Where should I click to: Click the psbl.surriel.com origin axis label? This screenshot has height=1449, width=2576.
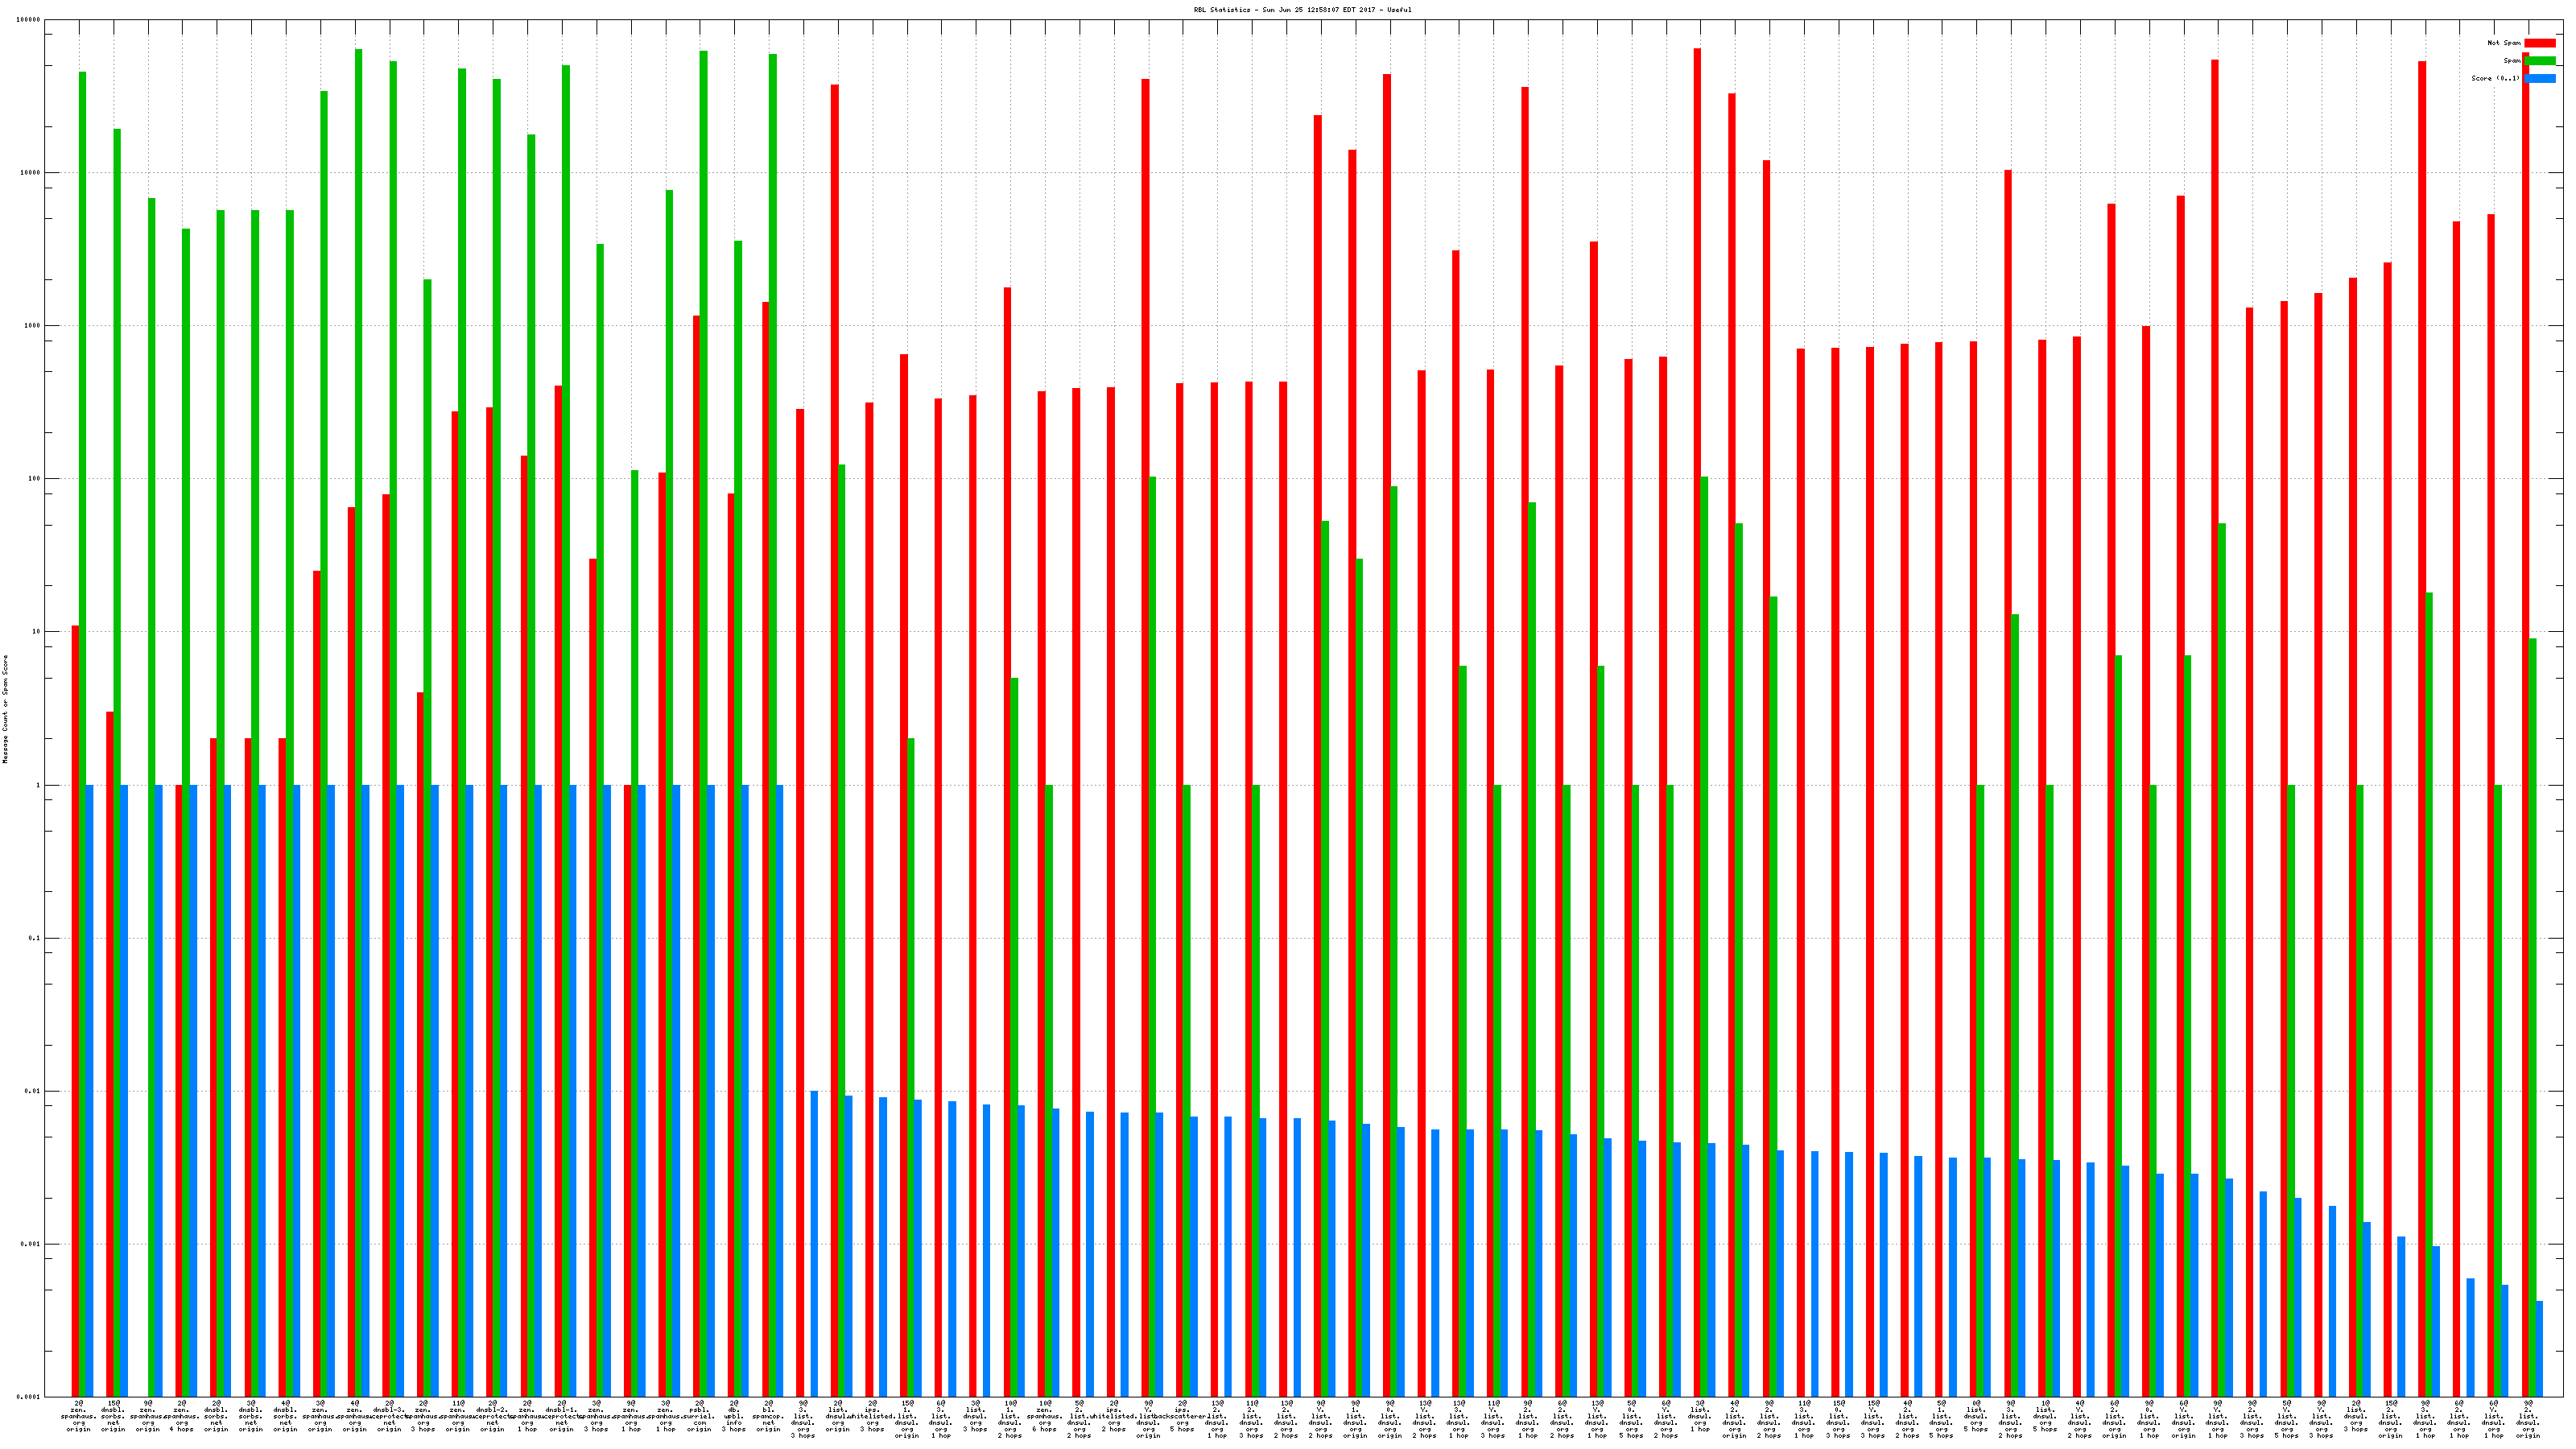699,1416
